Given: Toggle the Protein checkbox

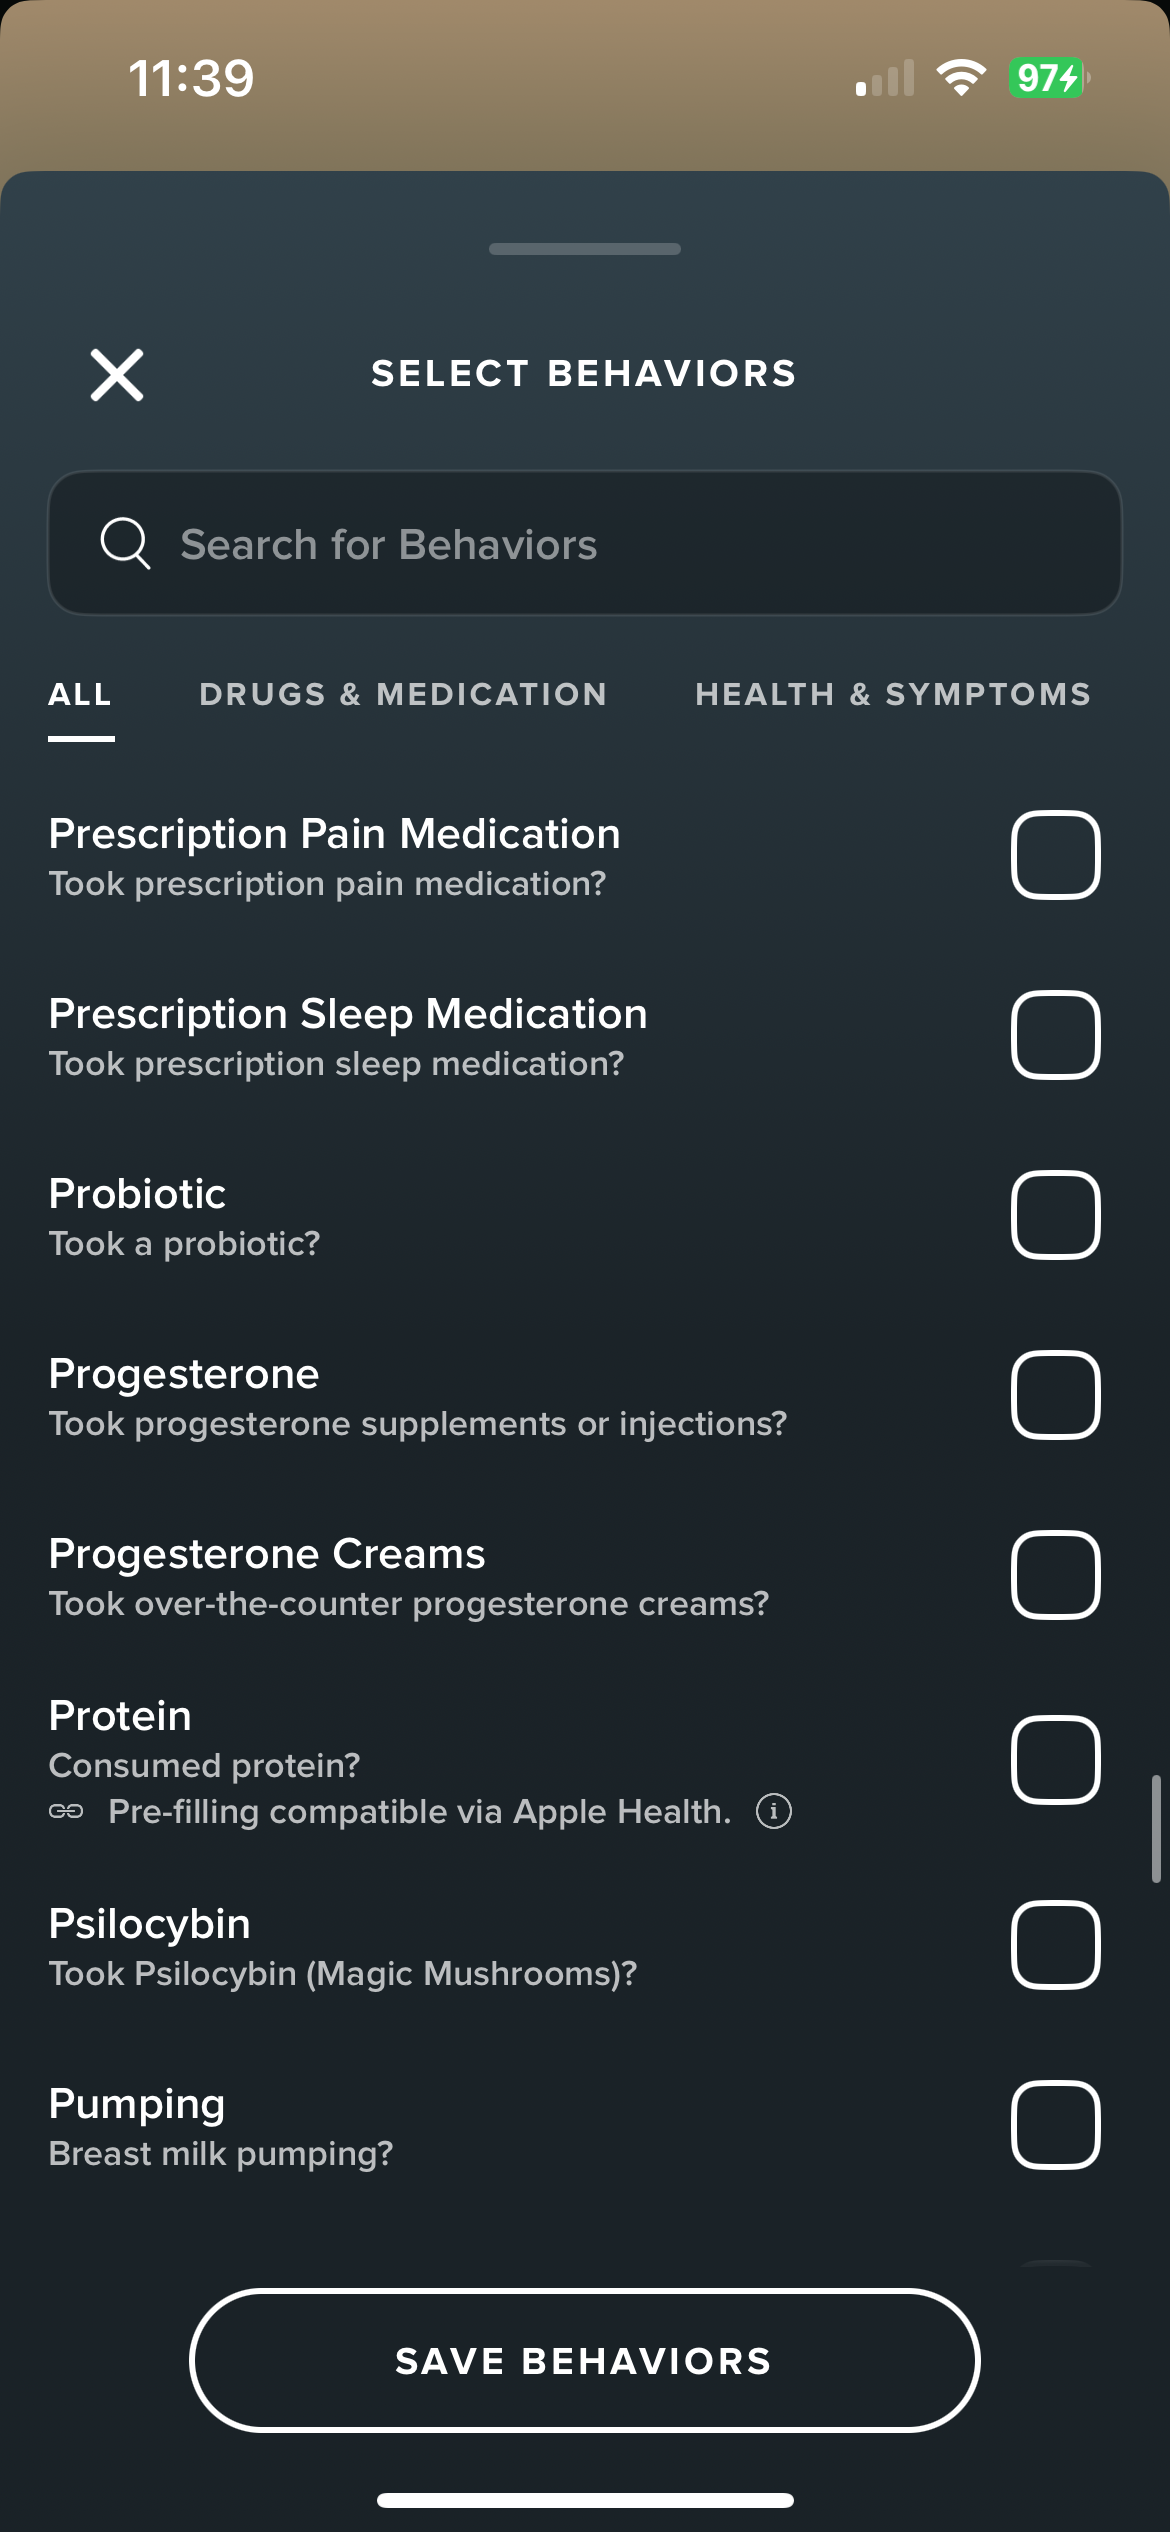Looking at the screenshot, I should coord(1056,1760).
